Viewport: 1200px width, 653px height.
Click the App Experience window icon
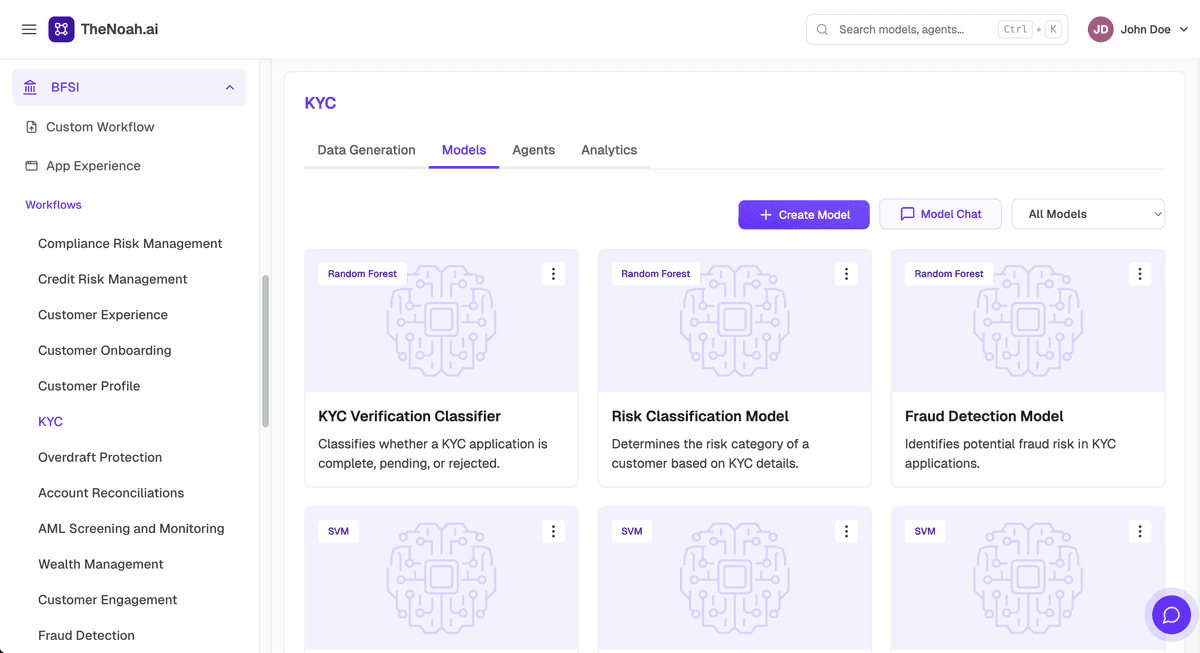pyautogui.click(x=32, y=166)
